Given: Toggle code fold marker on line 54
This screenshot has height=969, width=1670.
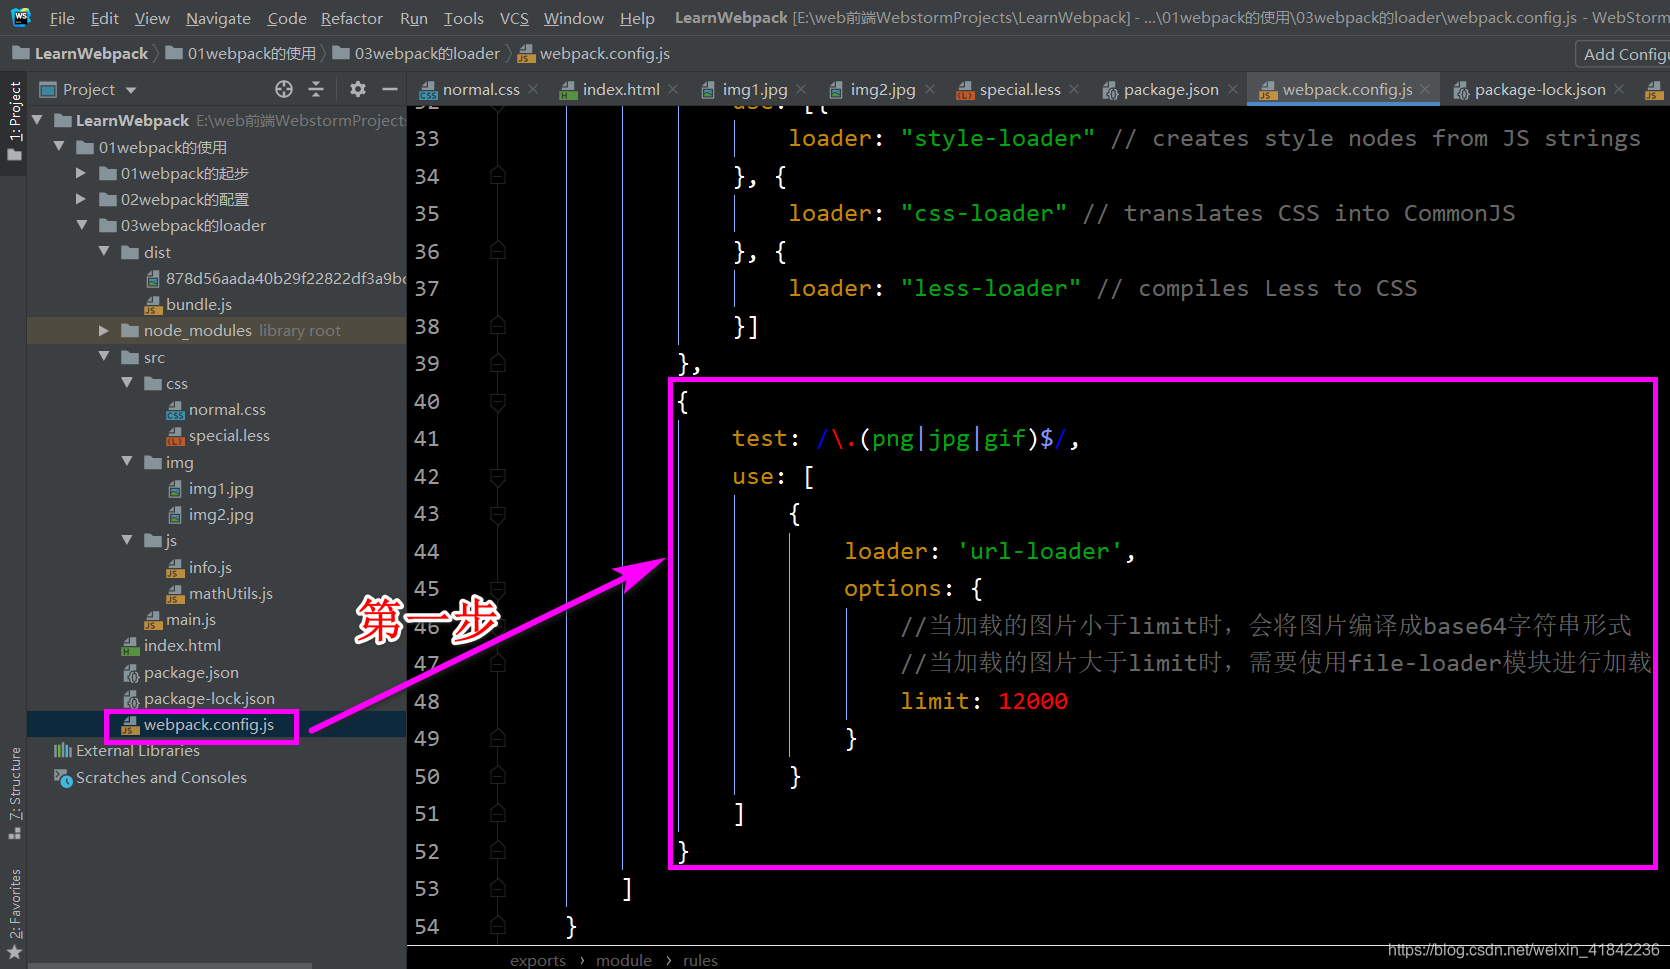Looking at the screenshot, I should pyautogui.click(x=497, y=927).
